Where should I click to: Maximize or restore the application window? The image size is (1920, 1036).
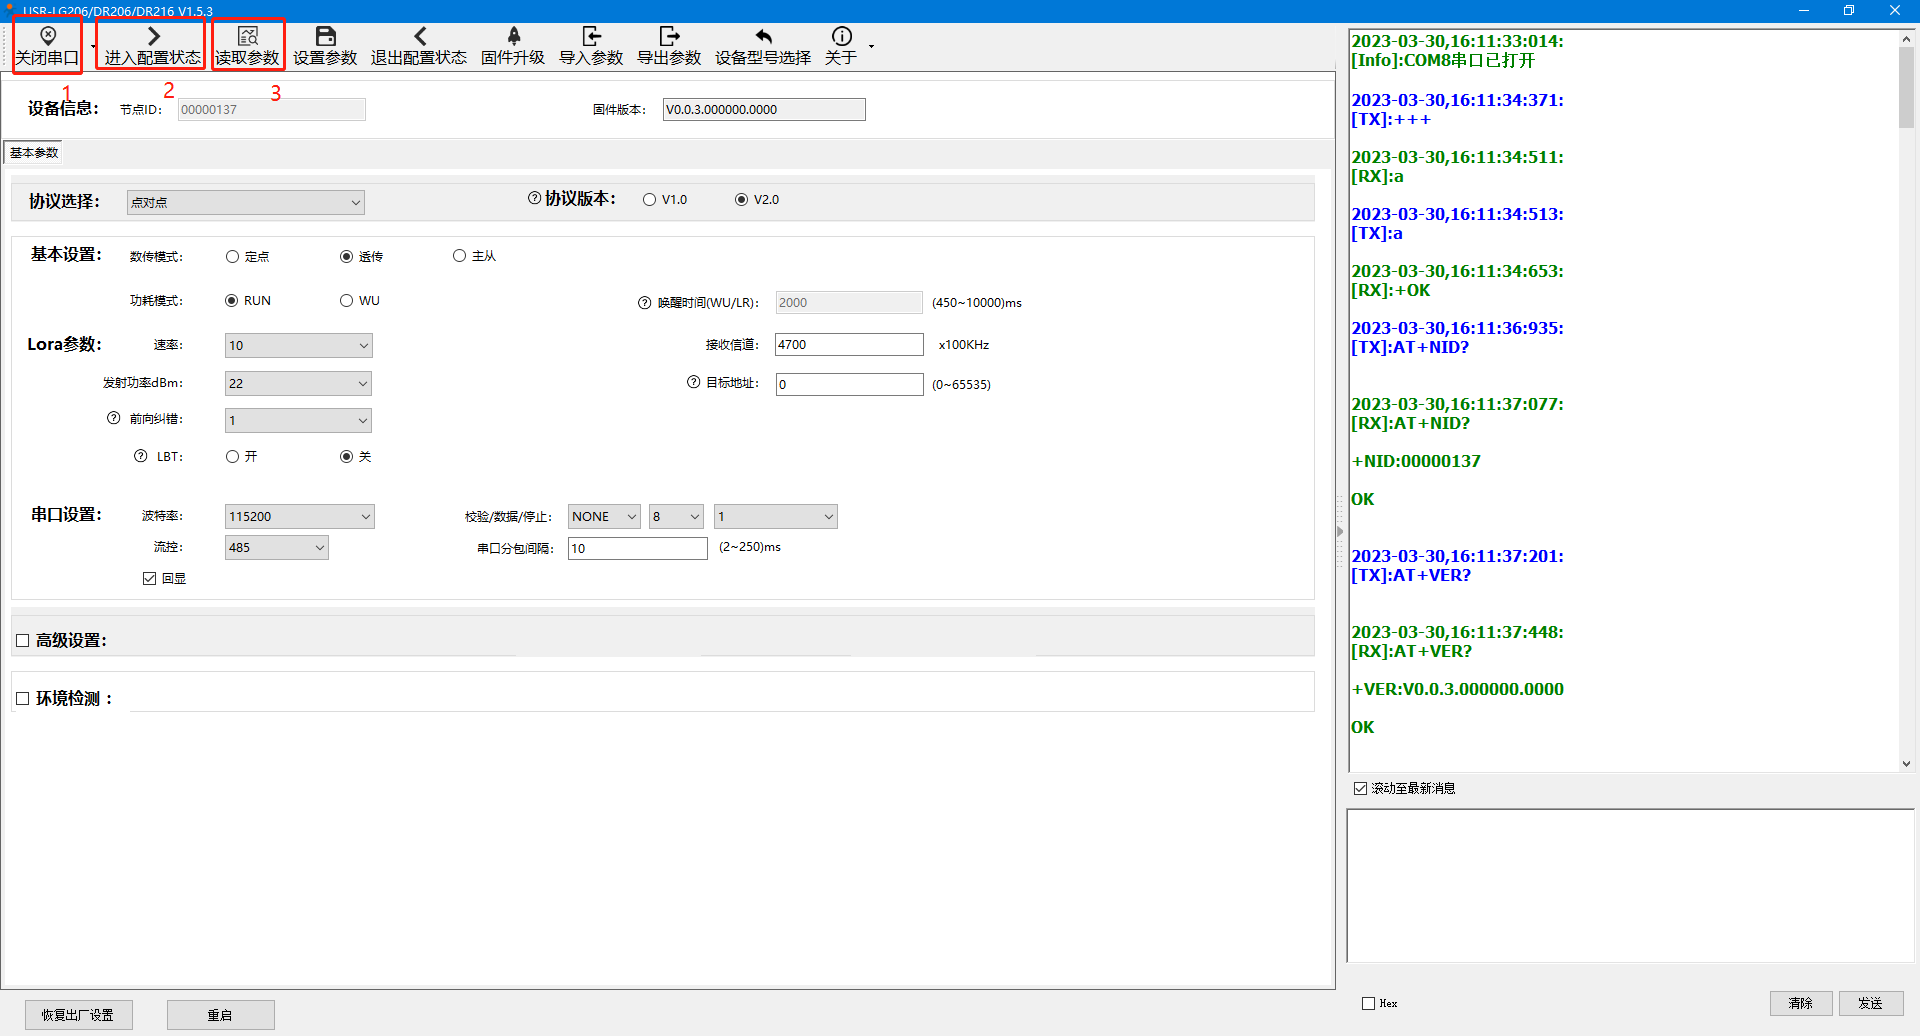(1849, 10)
